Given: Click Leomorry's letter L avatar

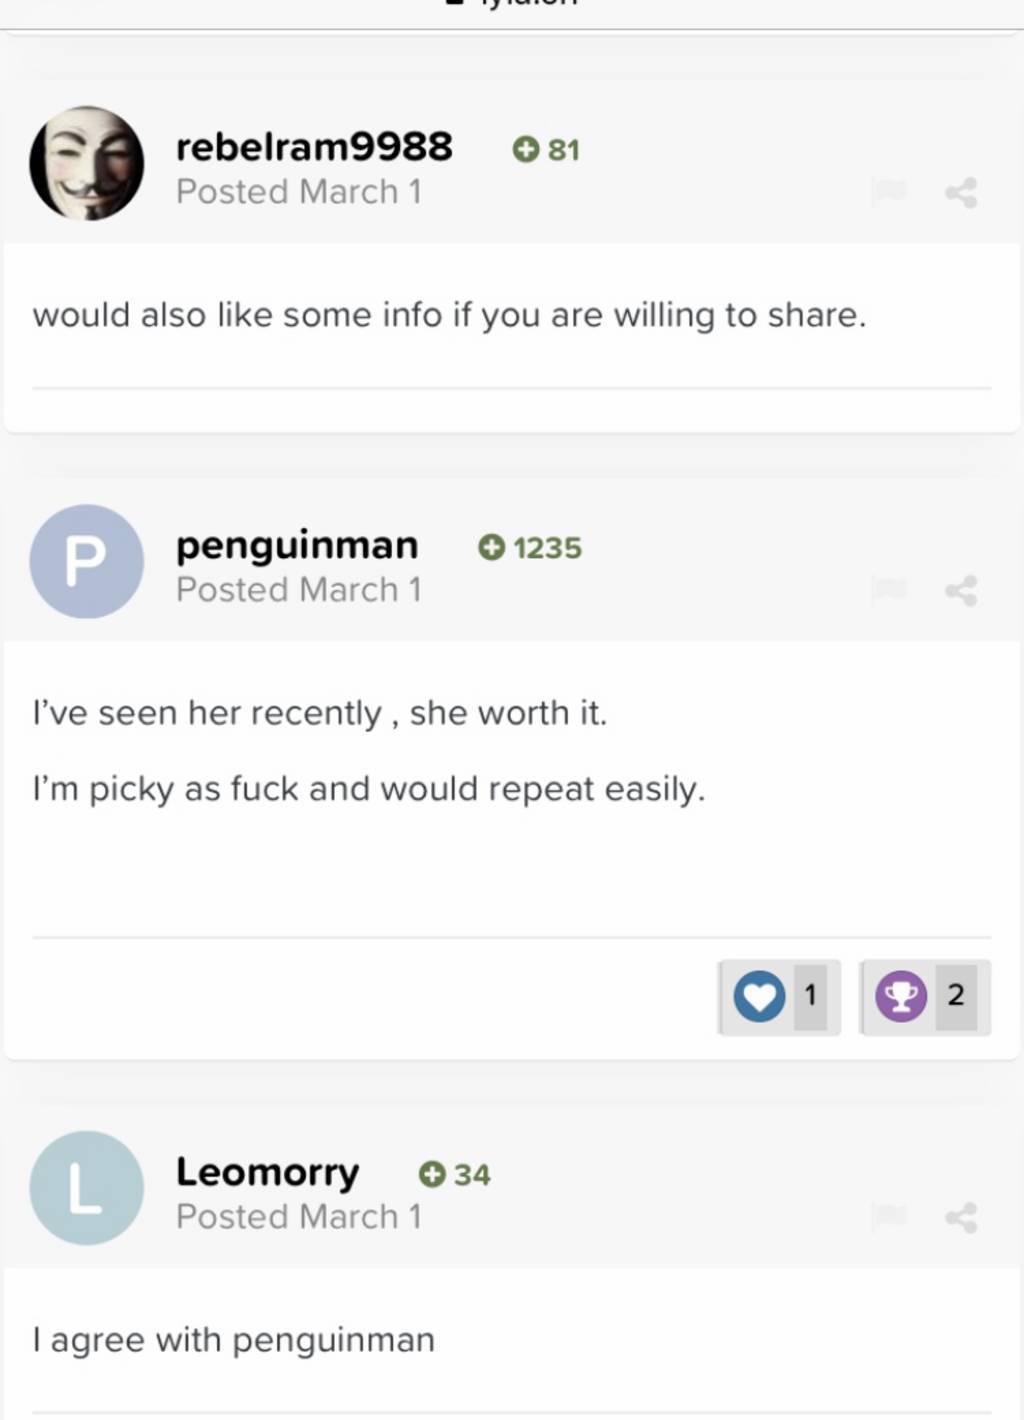Looking at the screenshot, I should click(x=87, y=1188).
